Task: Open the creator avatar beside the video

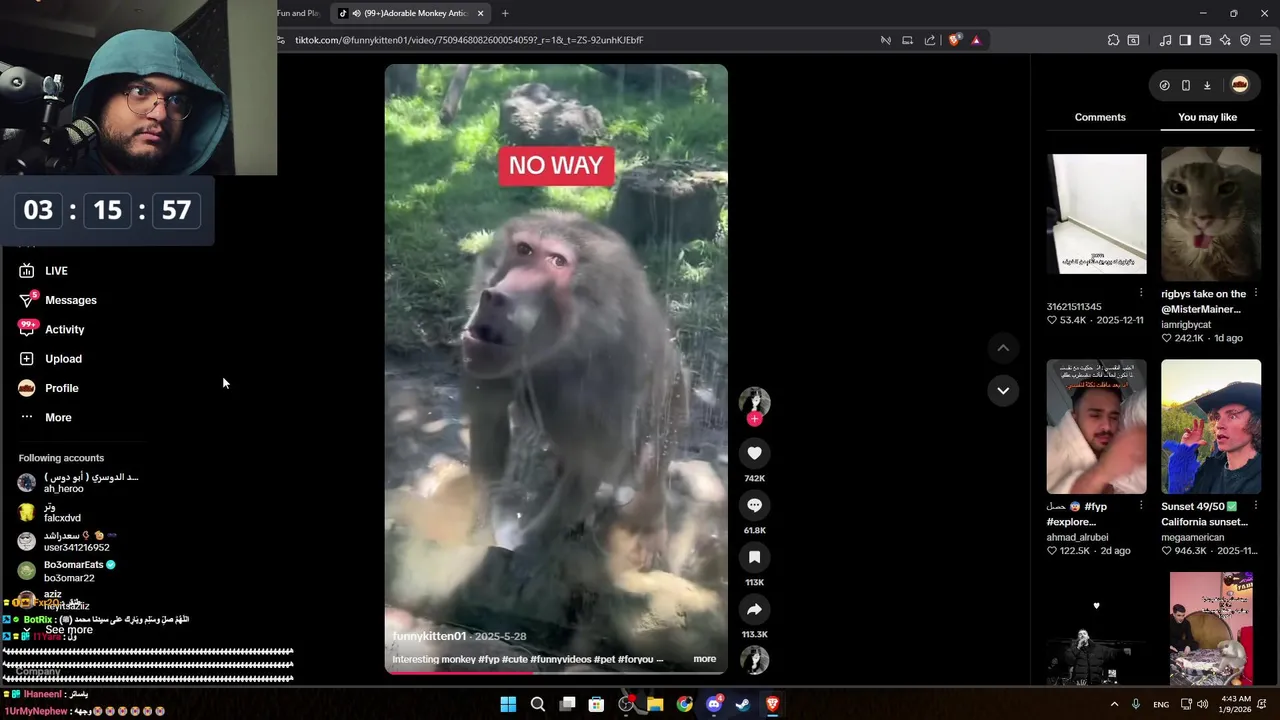Action: click(754, 401)
